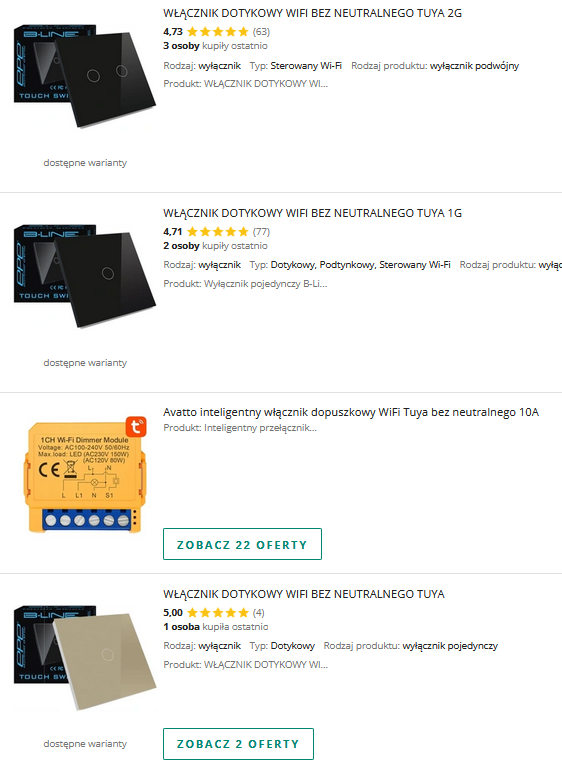Click the star rating of 4,71 product
This screenshot has width=562, height=771.
pyautogui.click(x=218, y=232)
